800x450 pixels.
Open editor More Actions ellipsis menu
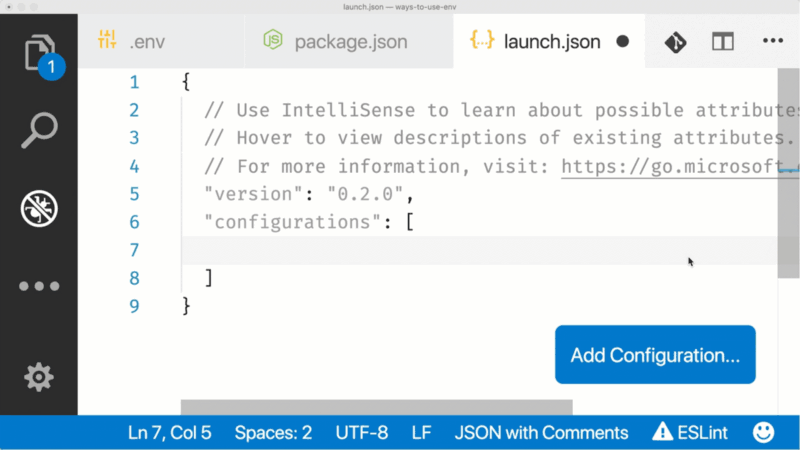pos(773,42)
